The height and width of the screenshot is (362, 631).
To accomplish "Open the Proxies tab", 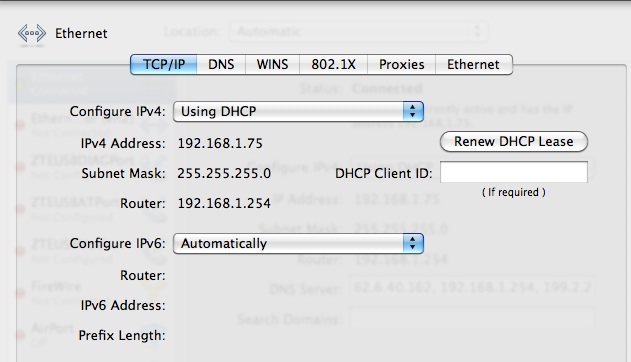I will click(x=402, y=64).
